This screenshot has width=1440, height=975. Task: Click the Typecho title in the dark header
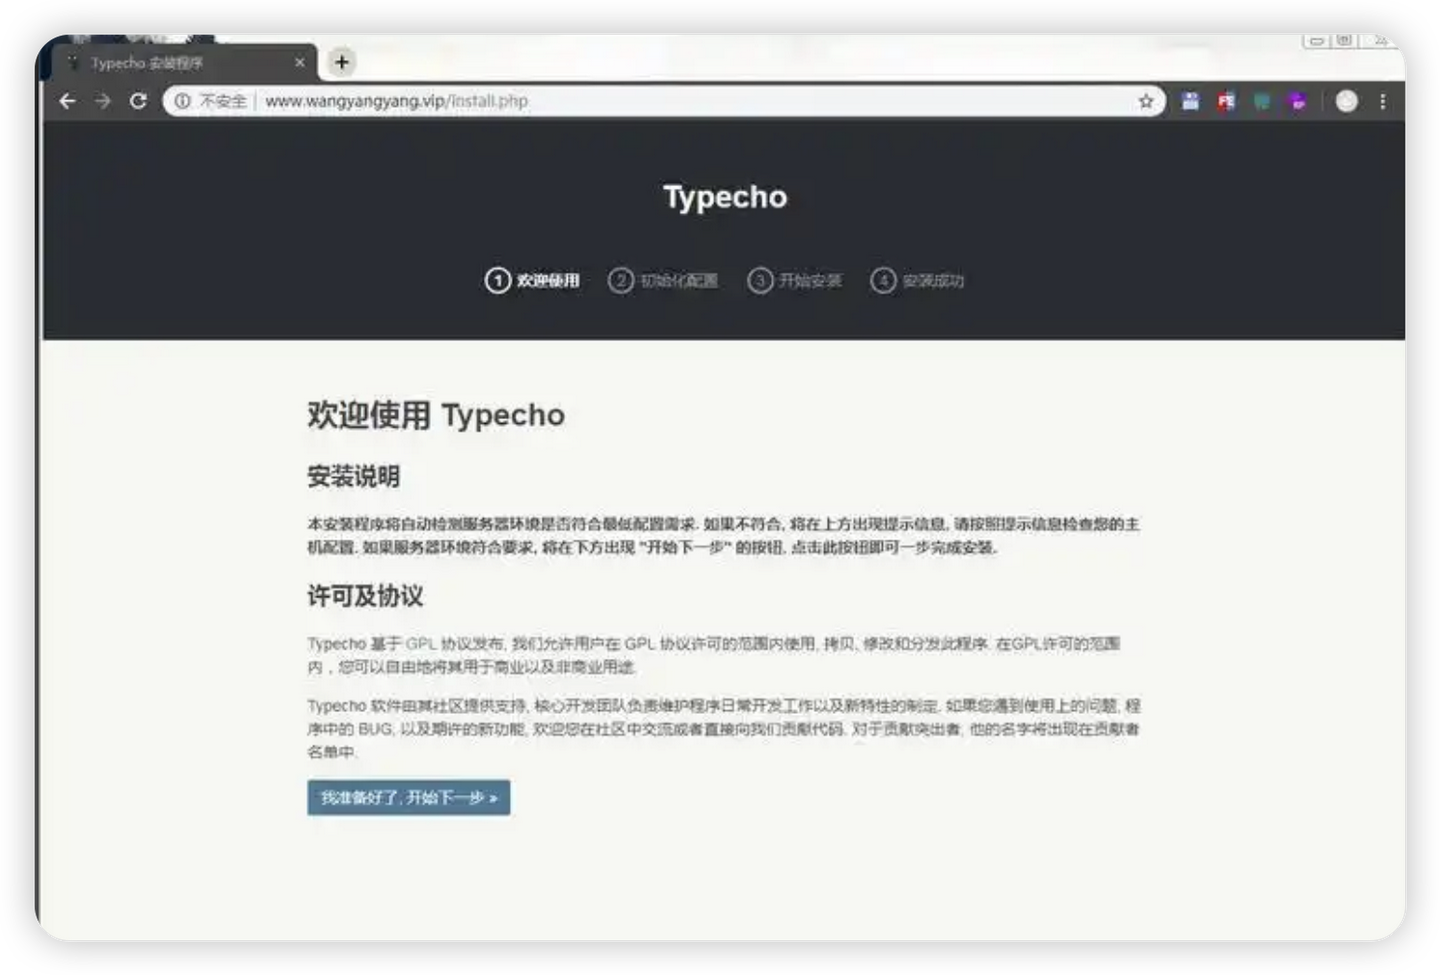(725, 197)
